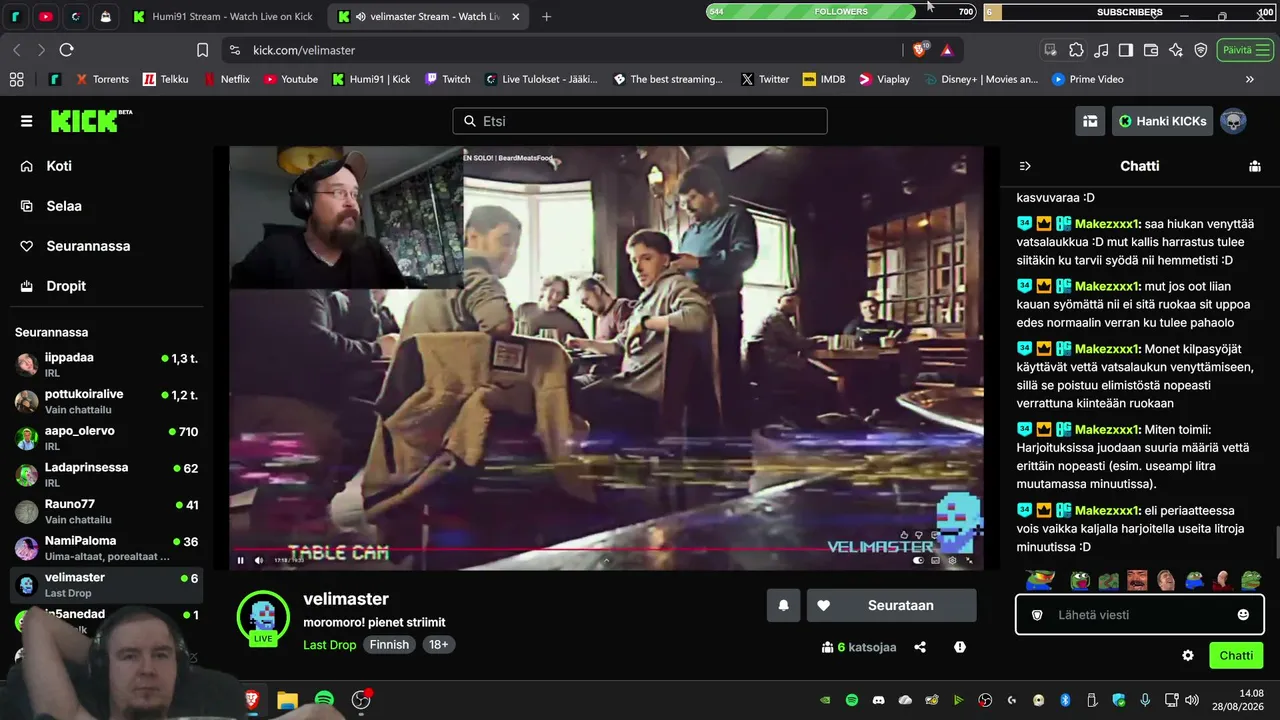
Task: Click the Brave Rewards triangle icon
Action: point(947,50)
